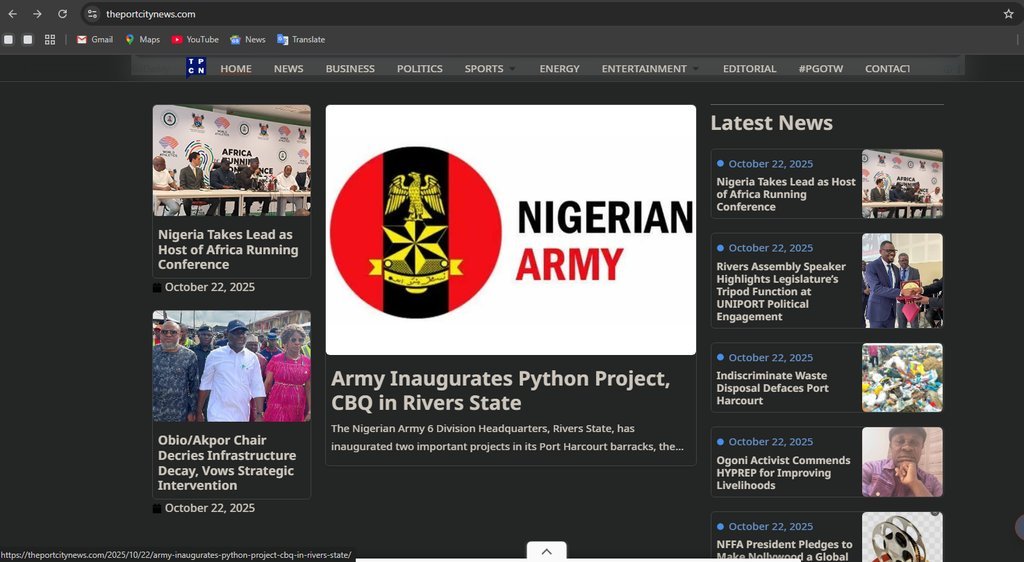Open Africa Running Conference photo in left column
The image size is (1024, 562).
(232, 161)
